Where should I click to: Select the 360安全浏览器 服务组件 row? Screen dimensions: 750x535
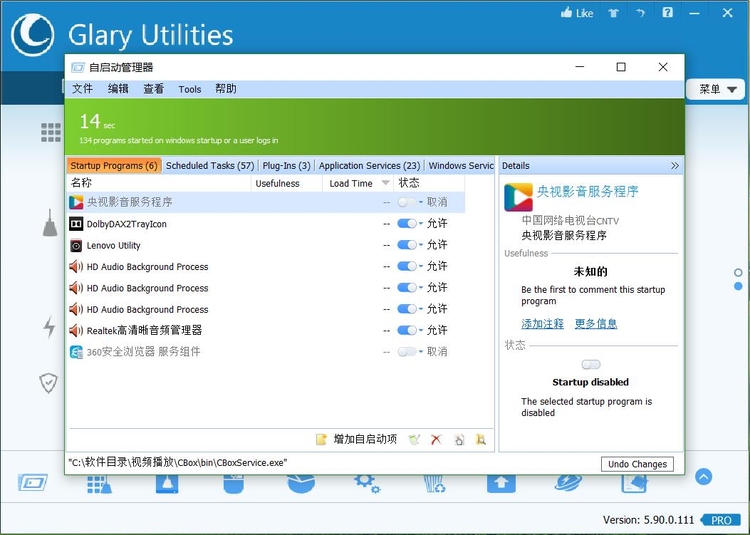point(266,352)
